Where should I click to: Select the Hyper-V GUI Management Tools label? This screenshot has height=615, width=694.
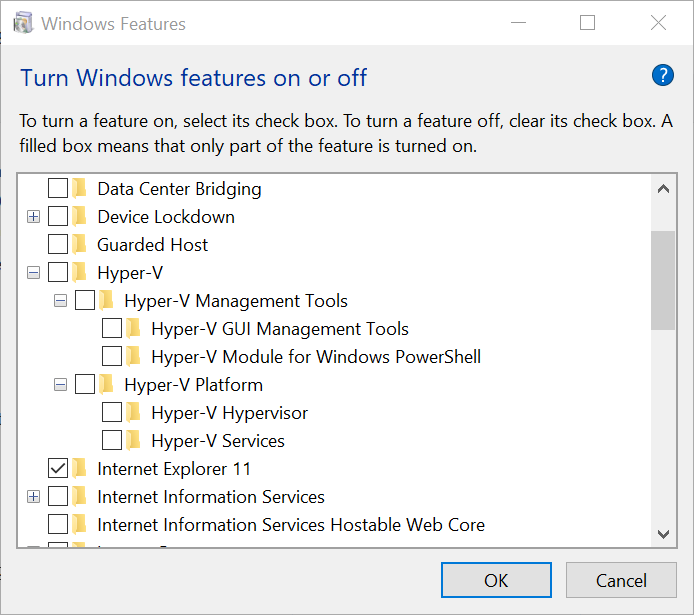[280, 329]
